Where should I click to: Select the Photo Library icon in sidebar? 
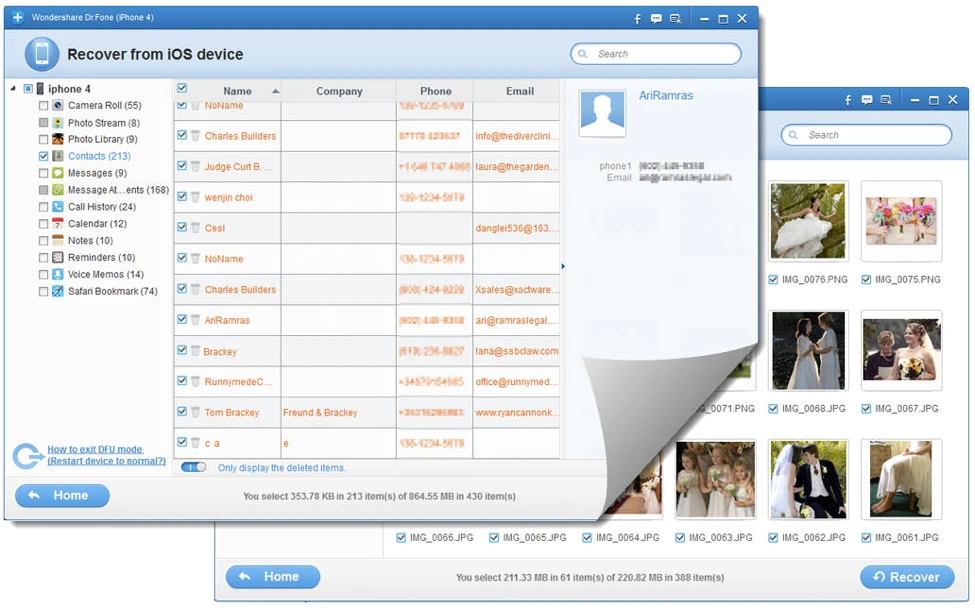point(58,139)
